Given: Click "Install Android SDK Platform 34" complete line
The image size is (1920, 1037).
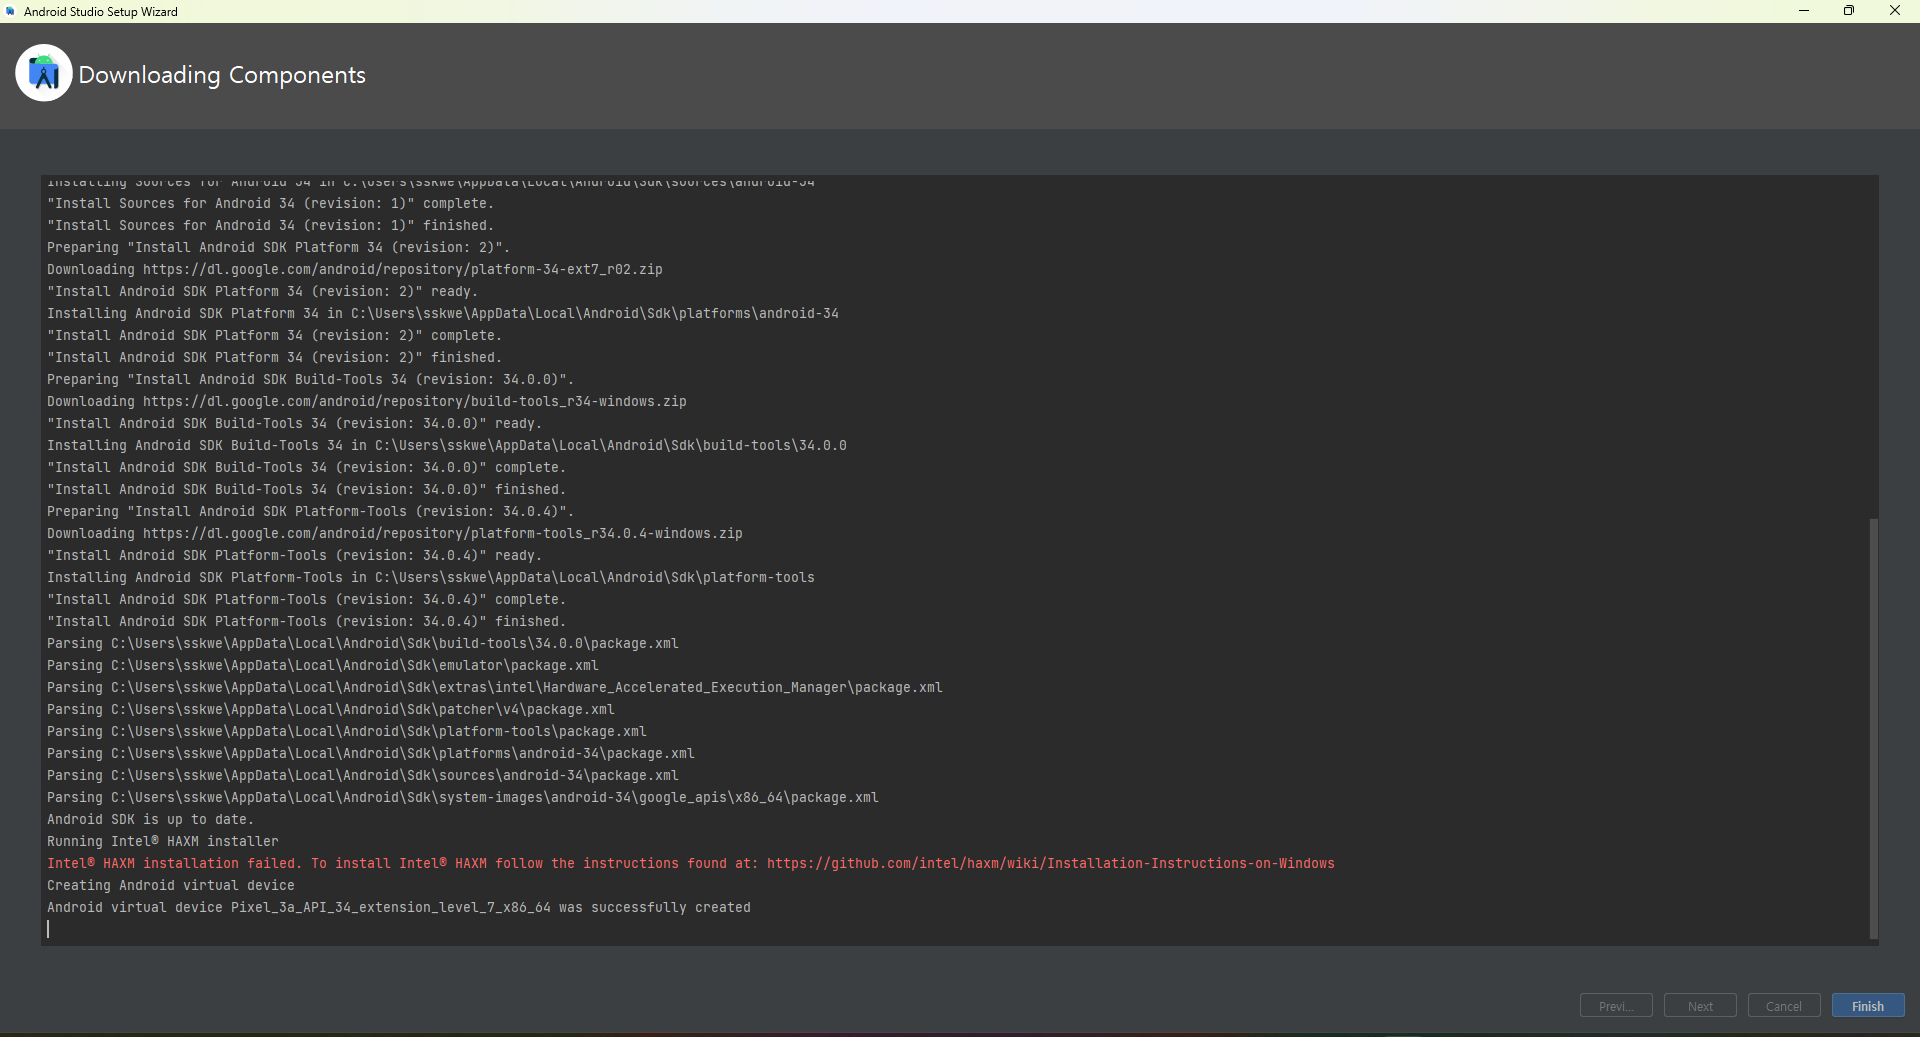Looking at the screenshot, I should (275, 335).
